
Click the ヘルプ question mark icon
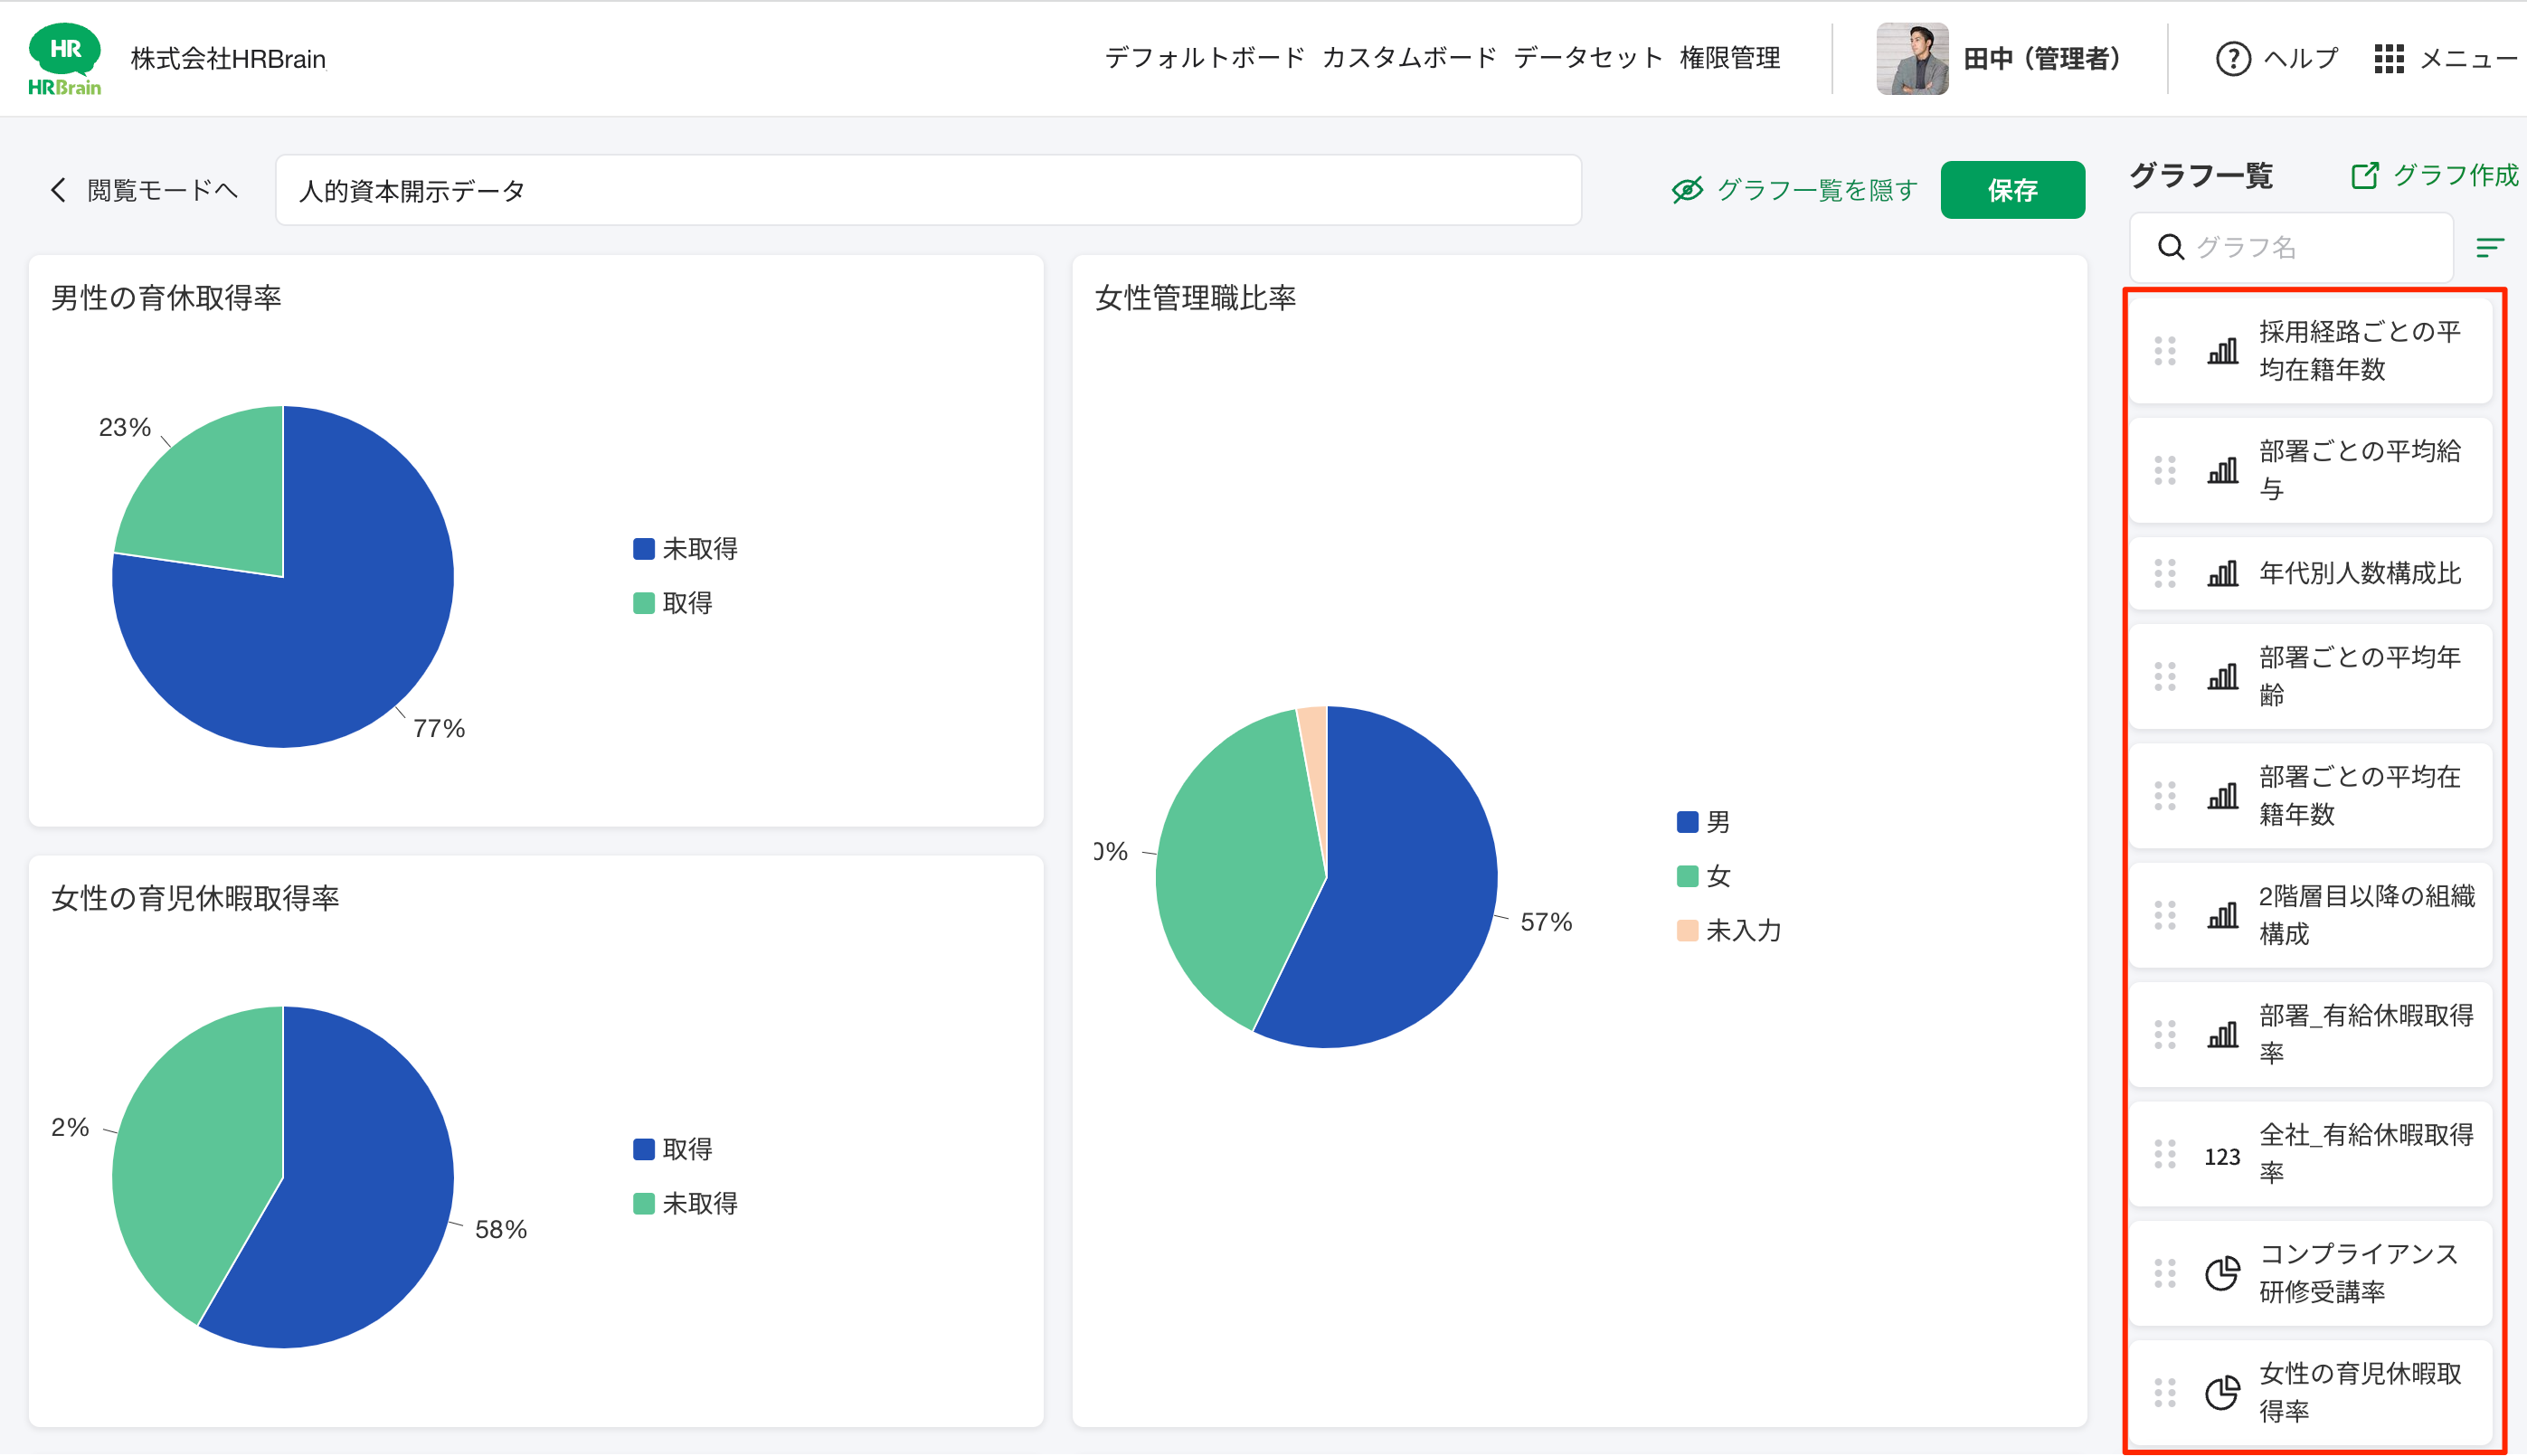point(2233,58)
